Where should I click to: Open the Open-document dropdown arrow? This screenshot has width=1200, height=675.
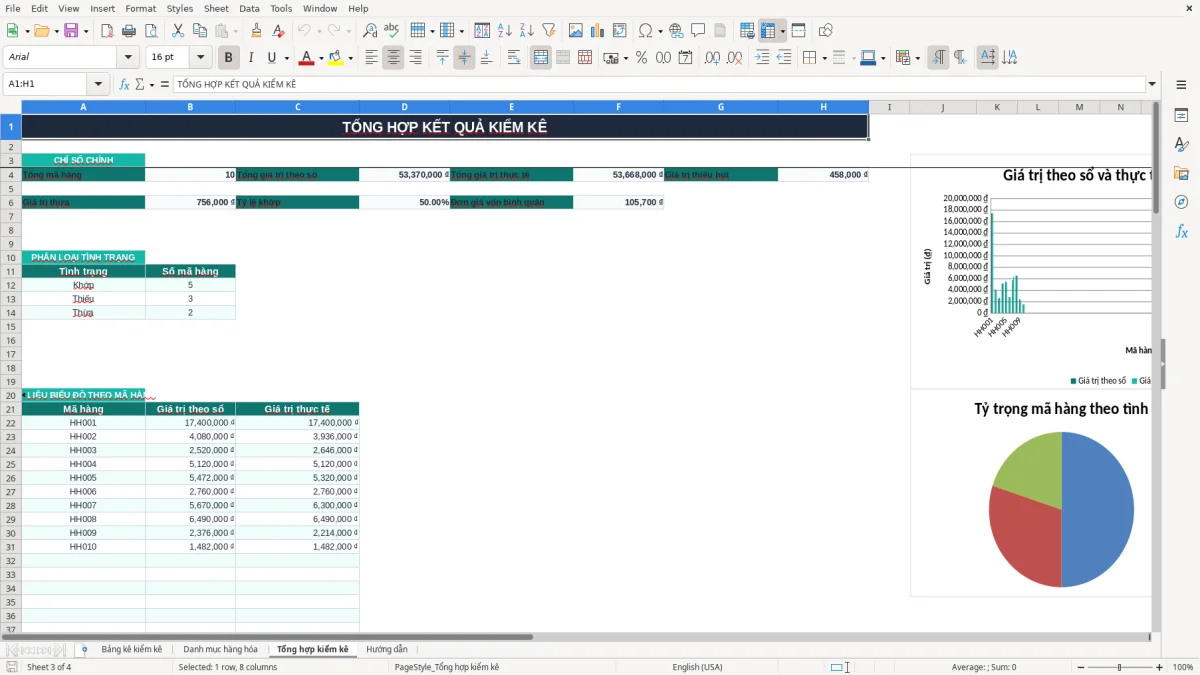pos(55,31)
